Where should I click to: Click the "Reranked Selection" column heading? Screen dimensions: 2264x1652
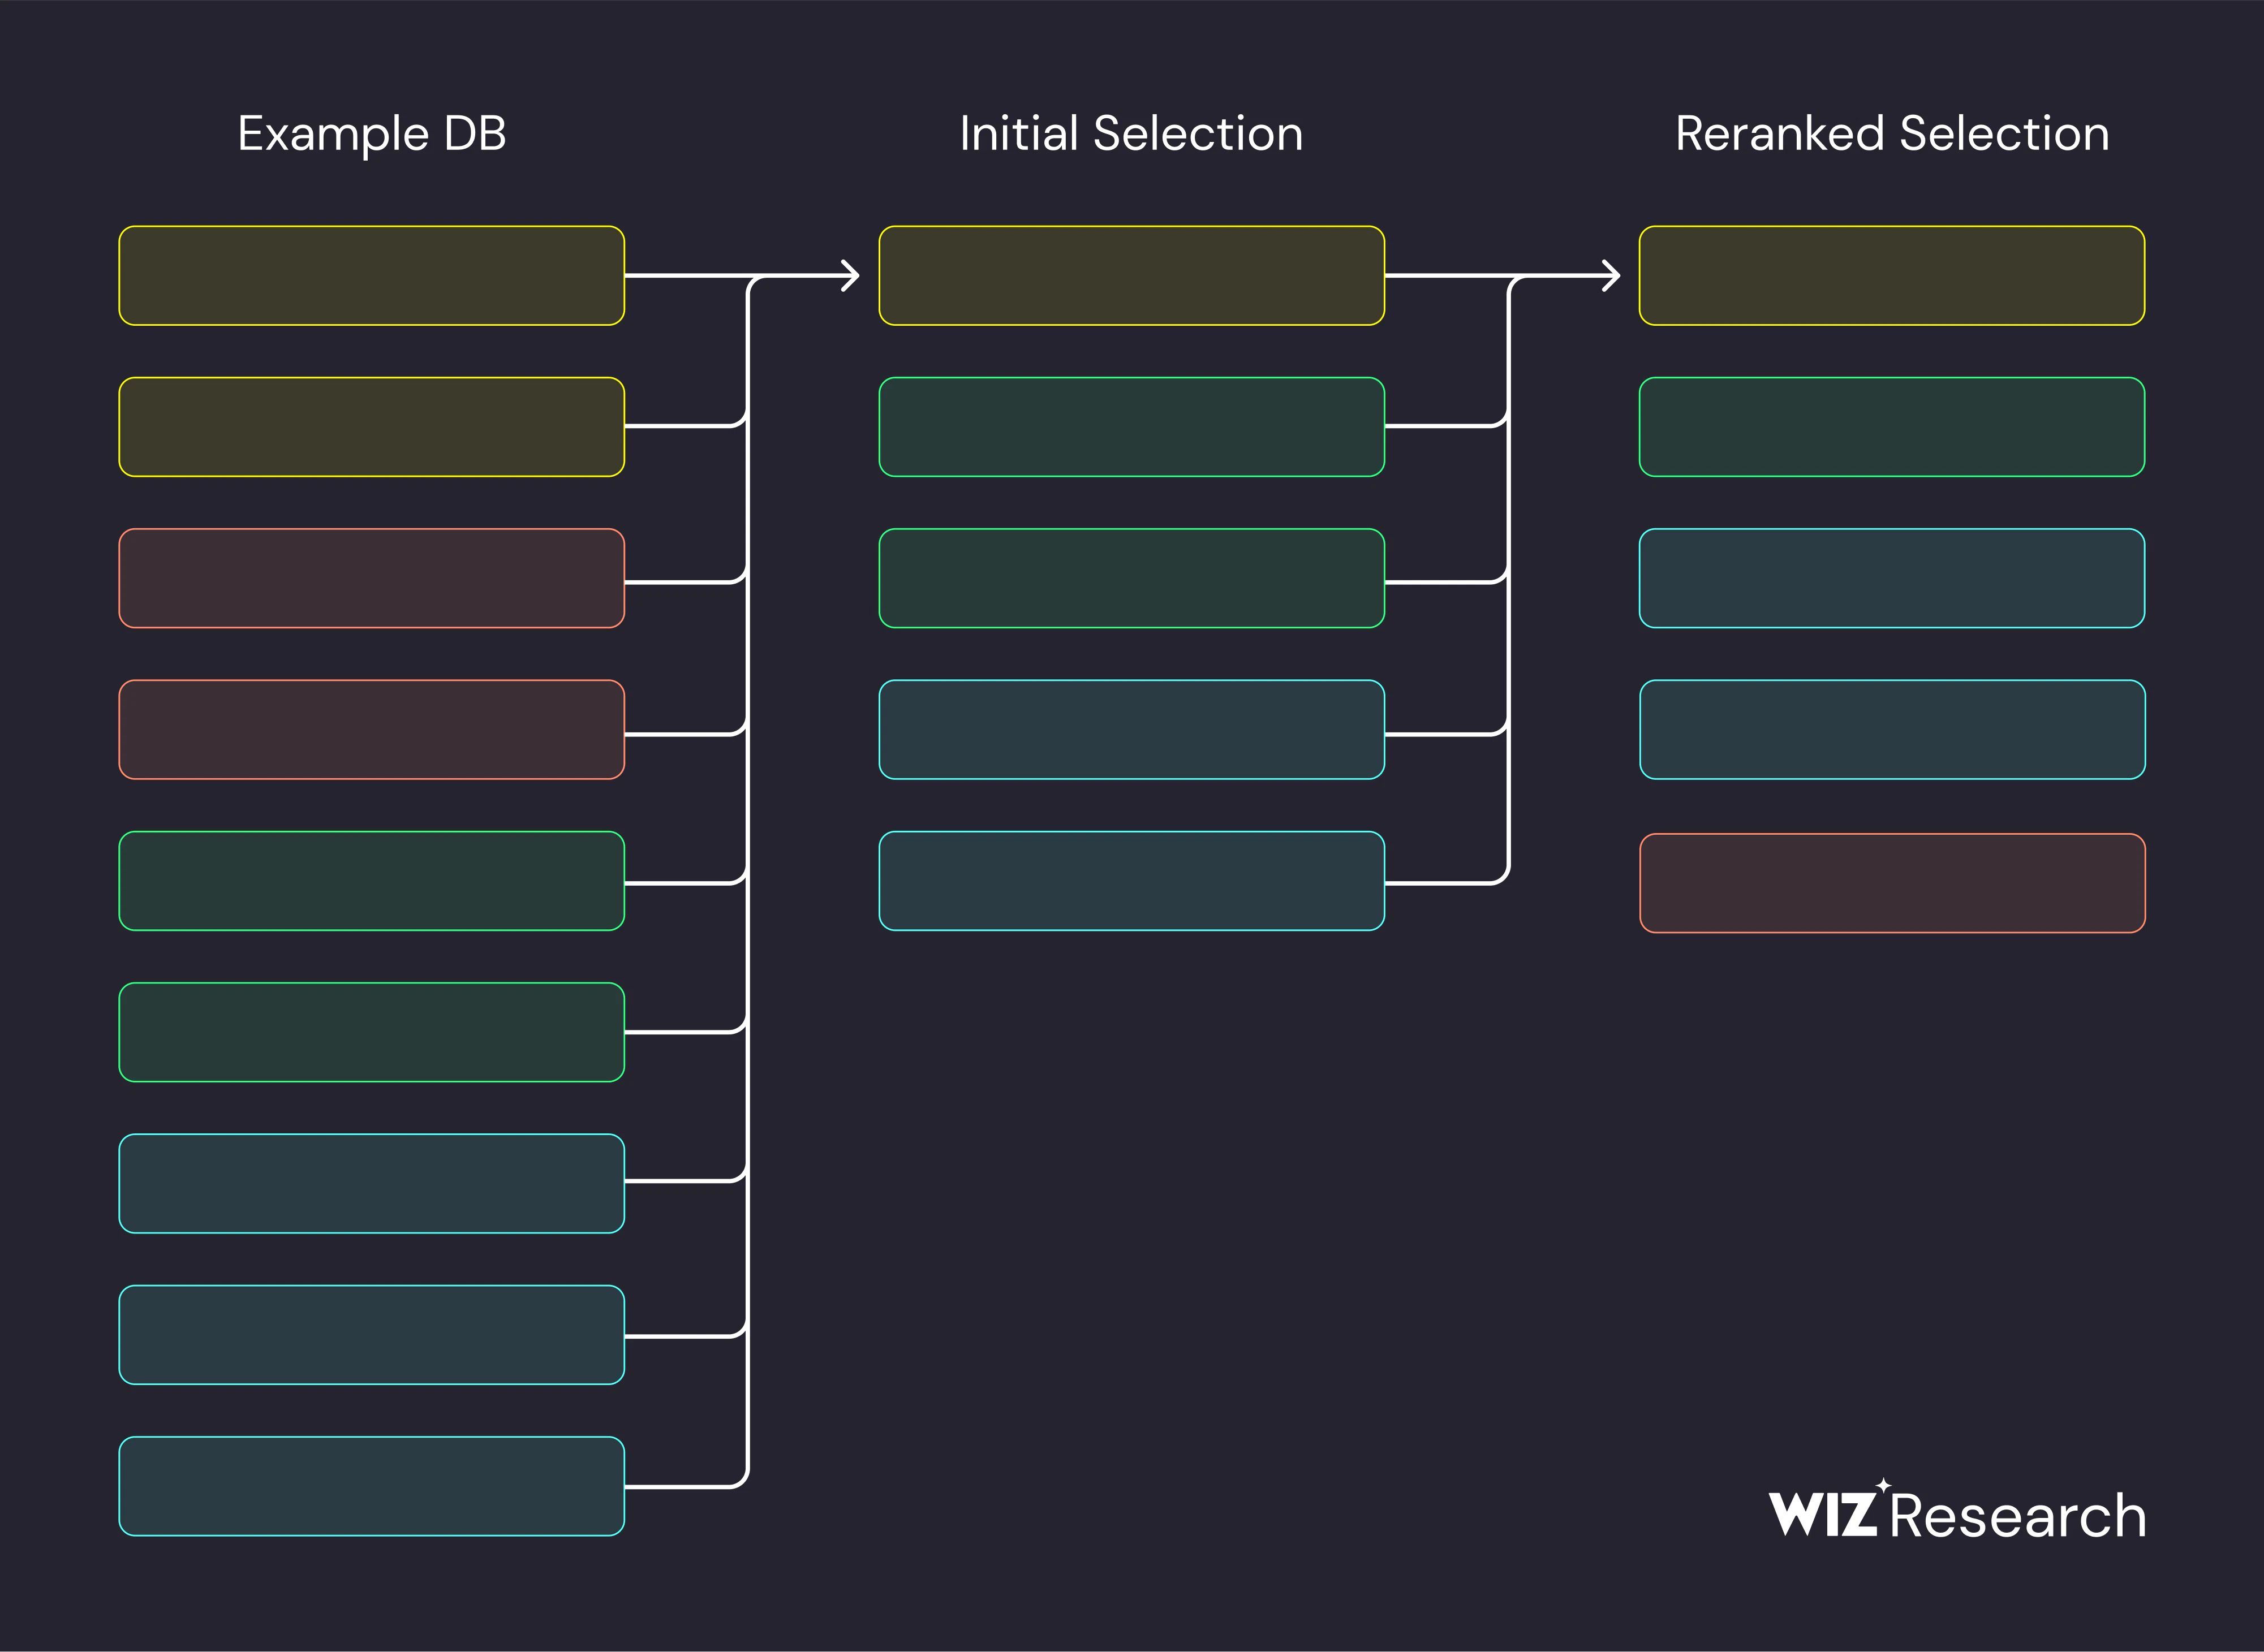click(1892, 133)
